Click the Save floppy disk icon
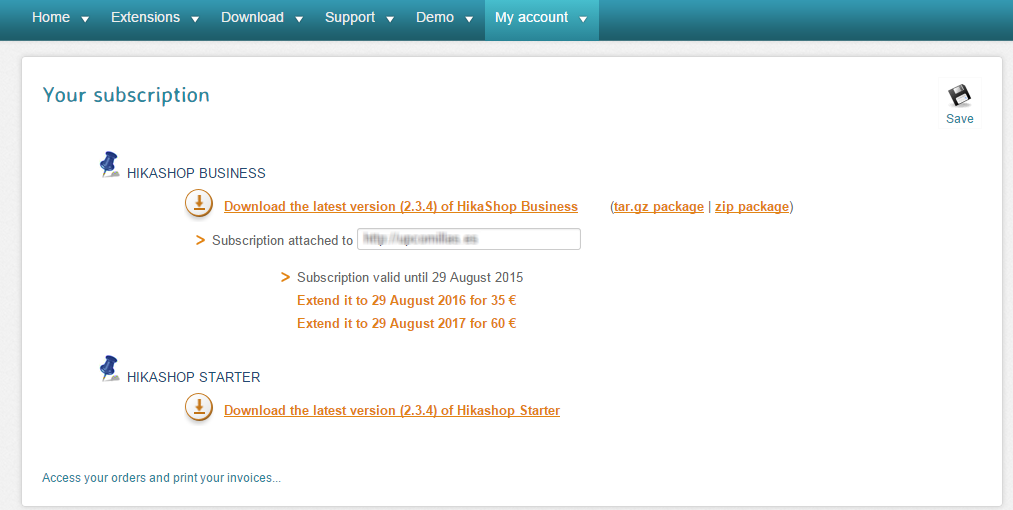The image size is (1013, 510). tap(959, 95)
